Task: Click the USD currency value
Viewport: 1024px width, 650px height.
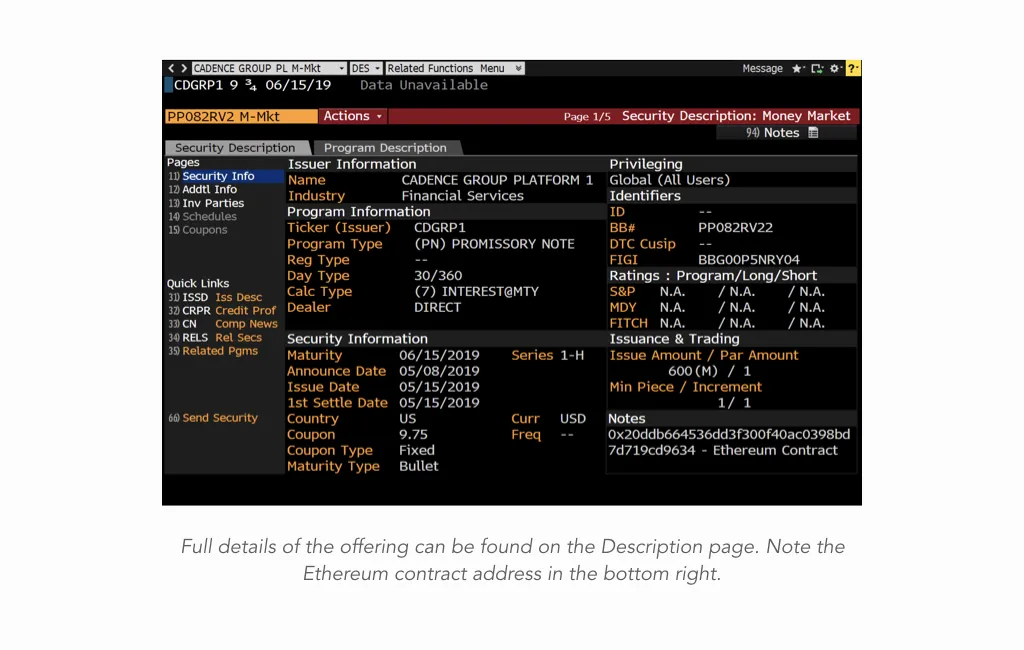Action: coord(573,419)
